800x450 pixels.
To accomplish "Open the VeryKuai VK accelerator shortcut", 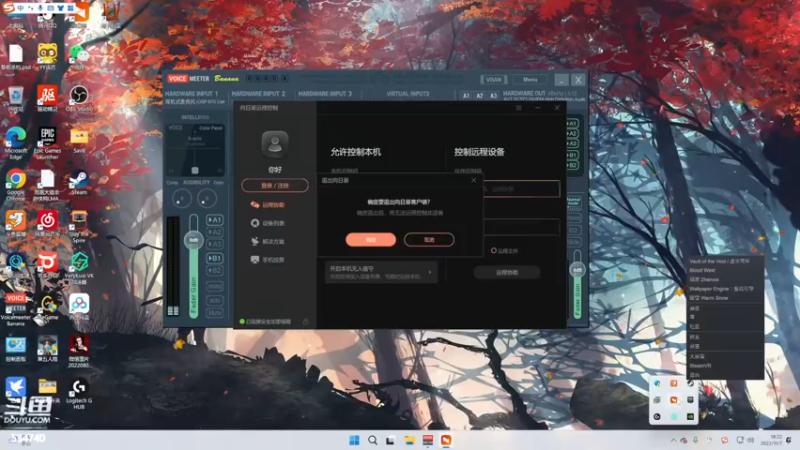I will pos(79,267).
